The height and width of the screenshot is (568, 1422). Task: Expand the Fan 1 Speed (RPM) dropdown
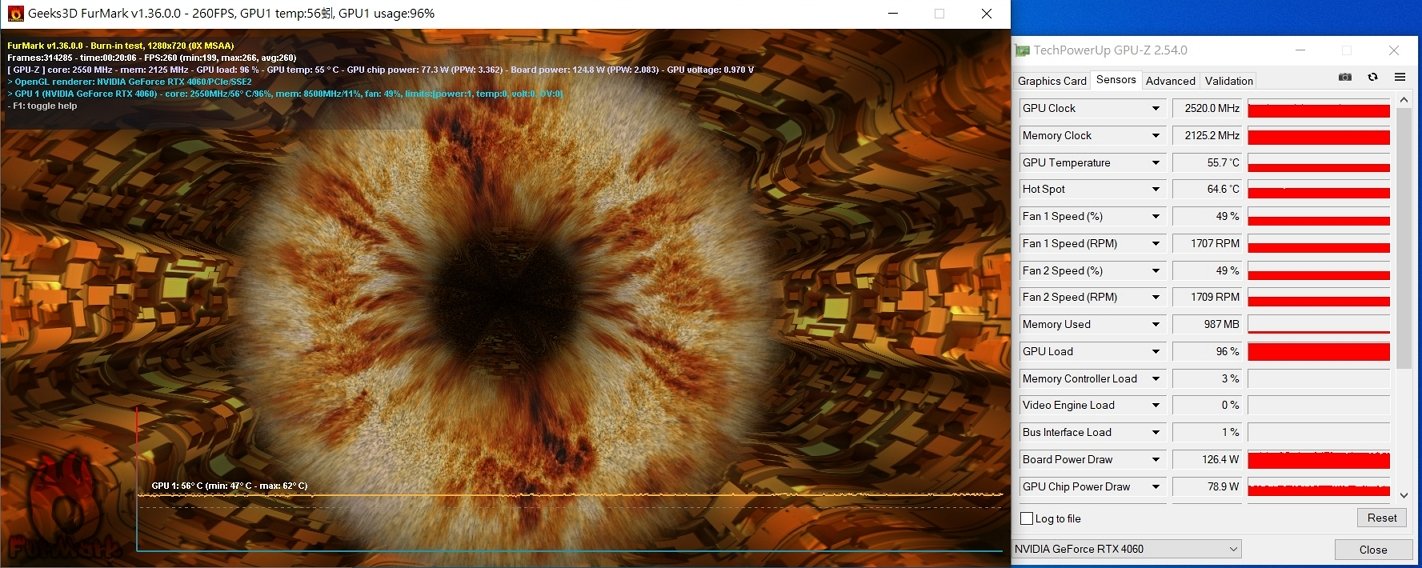1156,243
